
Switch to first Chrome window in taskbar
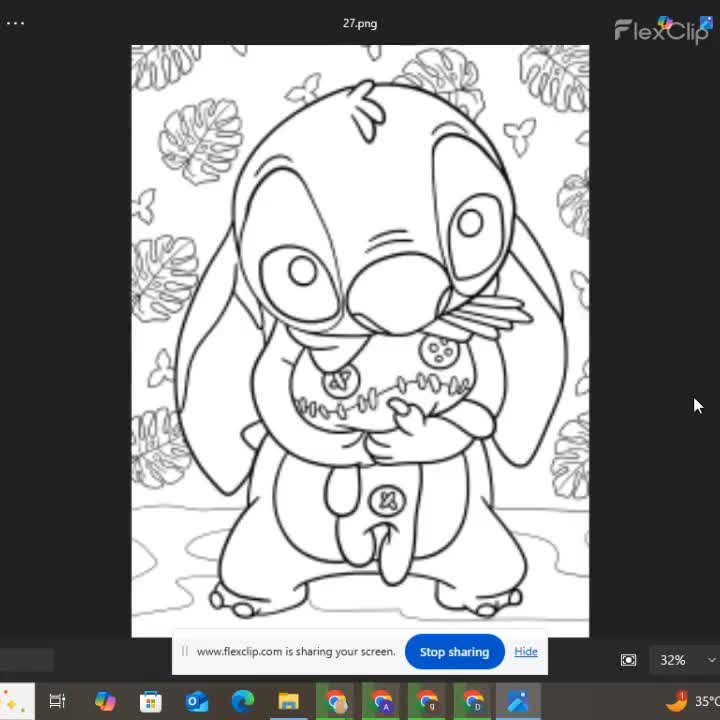point(335,701)
